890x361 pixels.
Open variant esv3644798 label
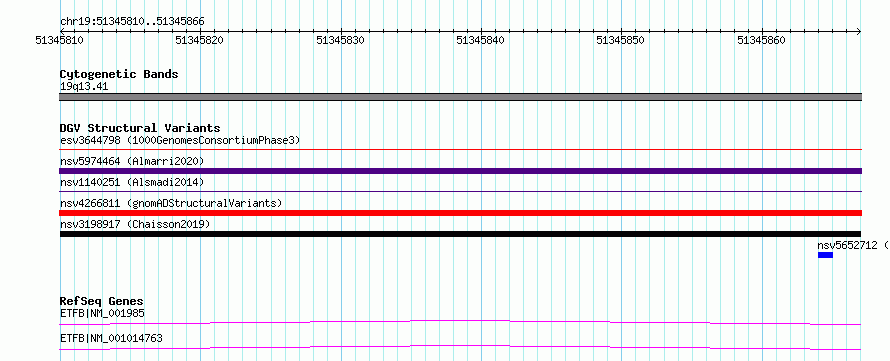(x=180, y=140)
